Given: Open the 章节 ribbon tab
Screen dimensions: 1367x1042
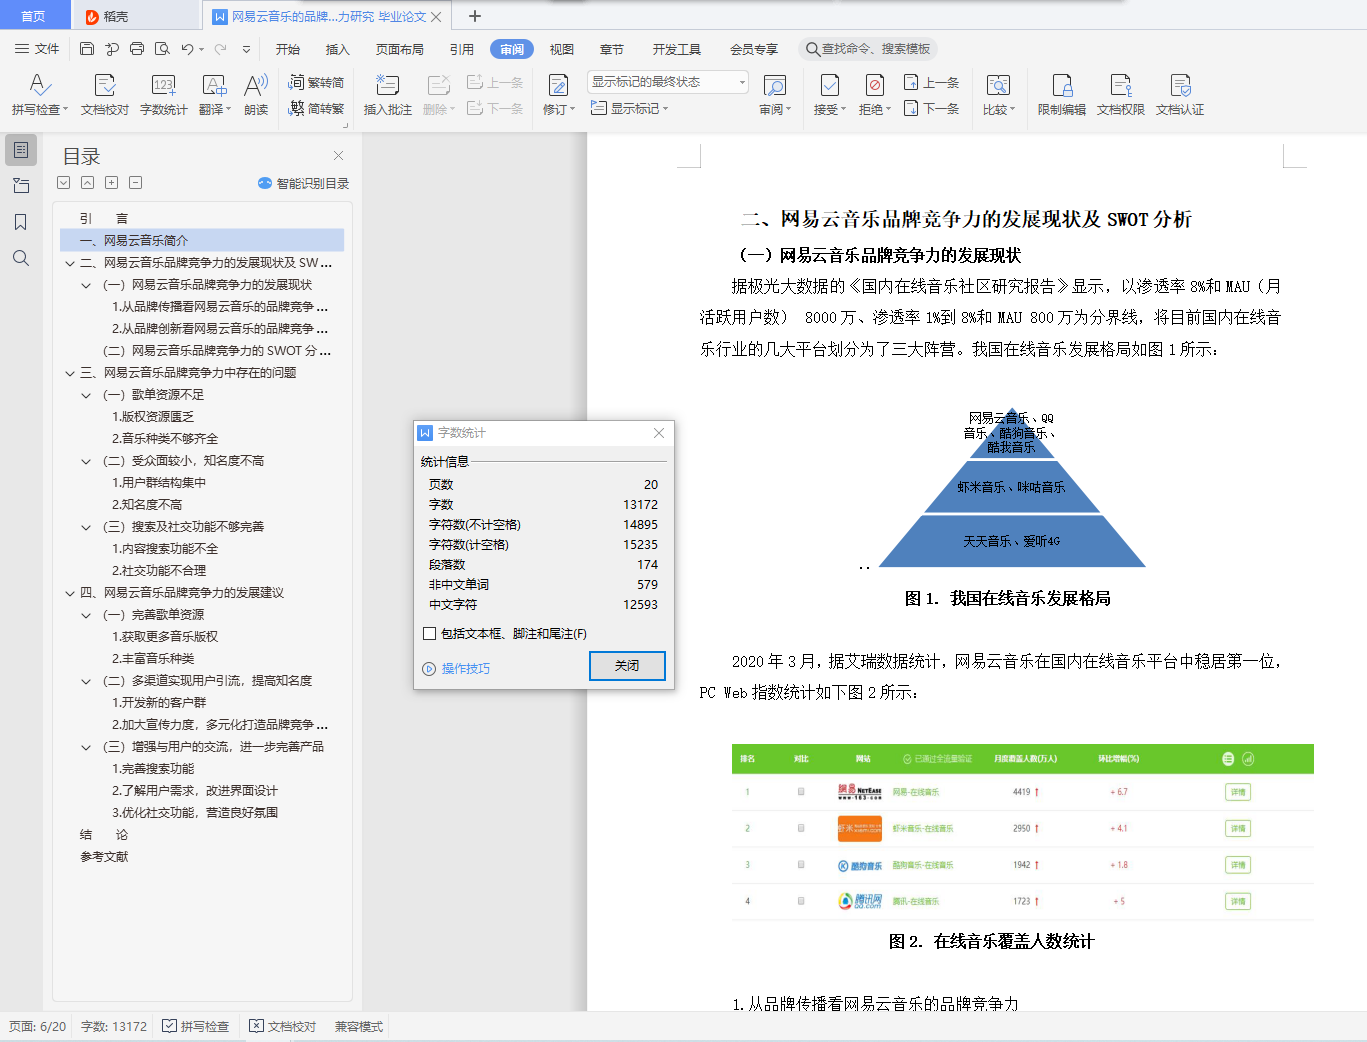Looking at the screenshot, I should [x=612, y=49].
